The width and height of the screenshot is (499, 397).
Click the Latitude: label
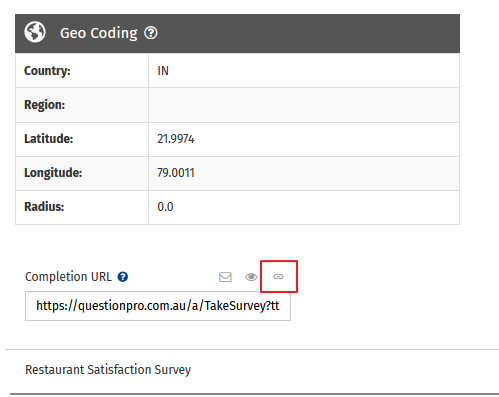point(49,139)
